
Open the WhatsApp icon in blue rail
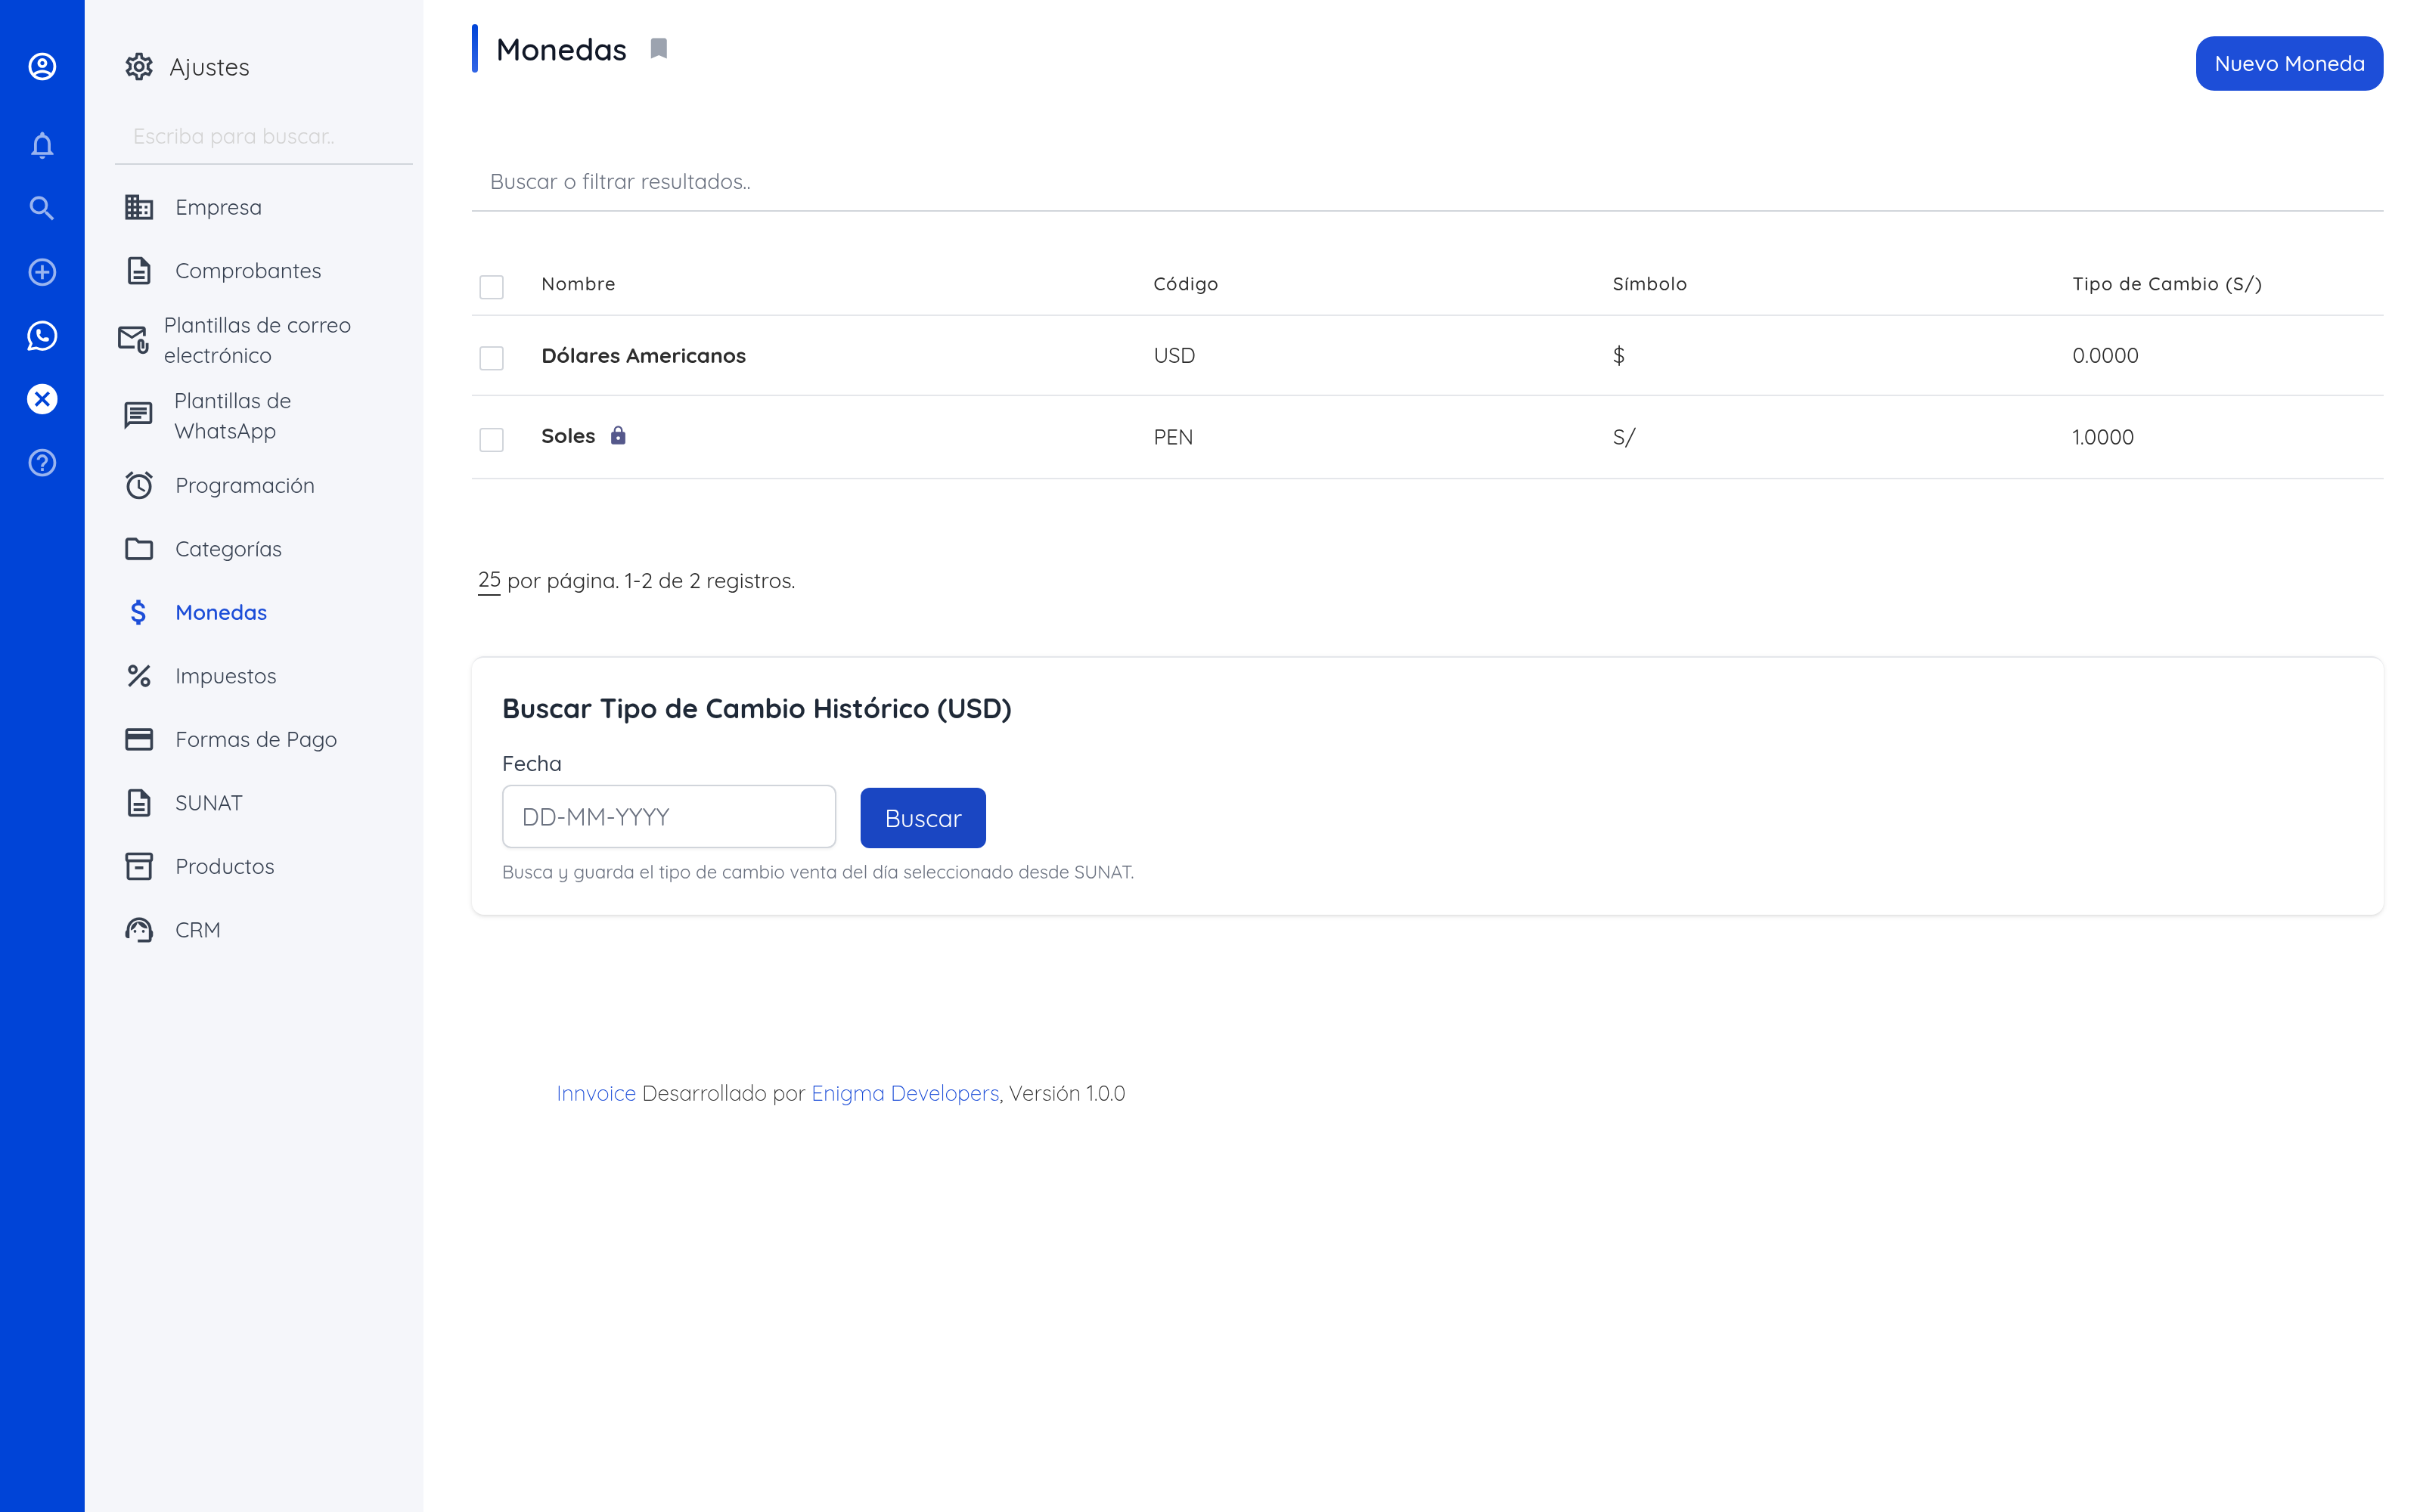point(42,336)
